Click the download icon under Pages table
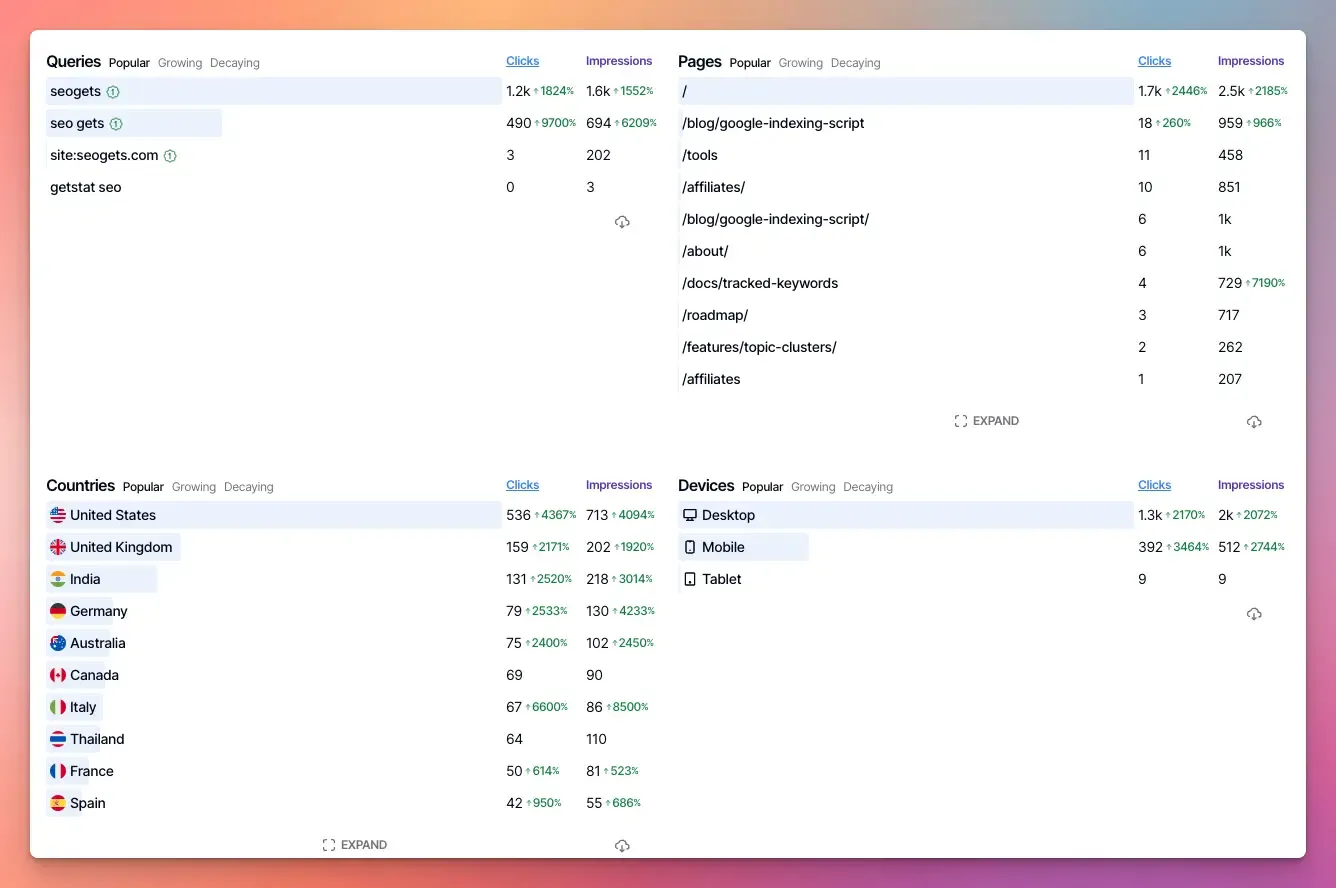 tap(1254, 422)
